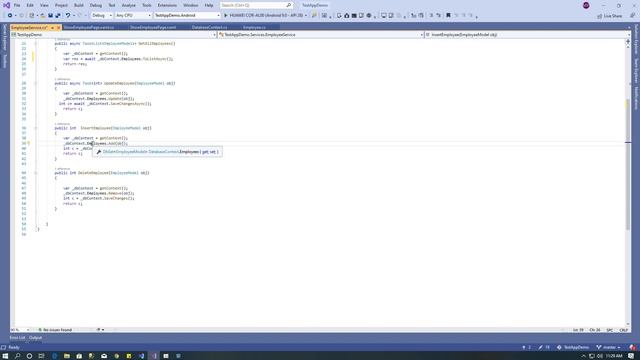Click the taskbar search icon

(18, 356)
